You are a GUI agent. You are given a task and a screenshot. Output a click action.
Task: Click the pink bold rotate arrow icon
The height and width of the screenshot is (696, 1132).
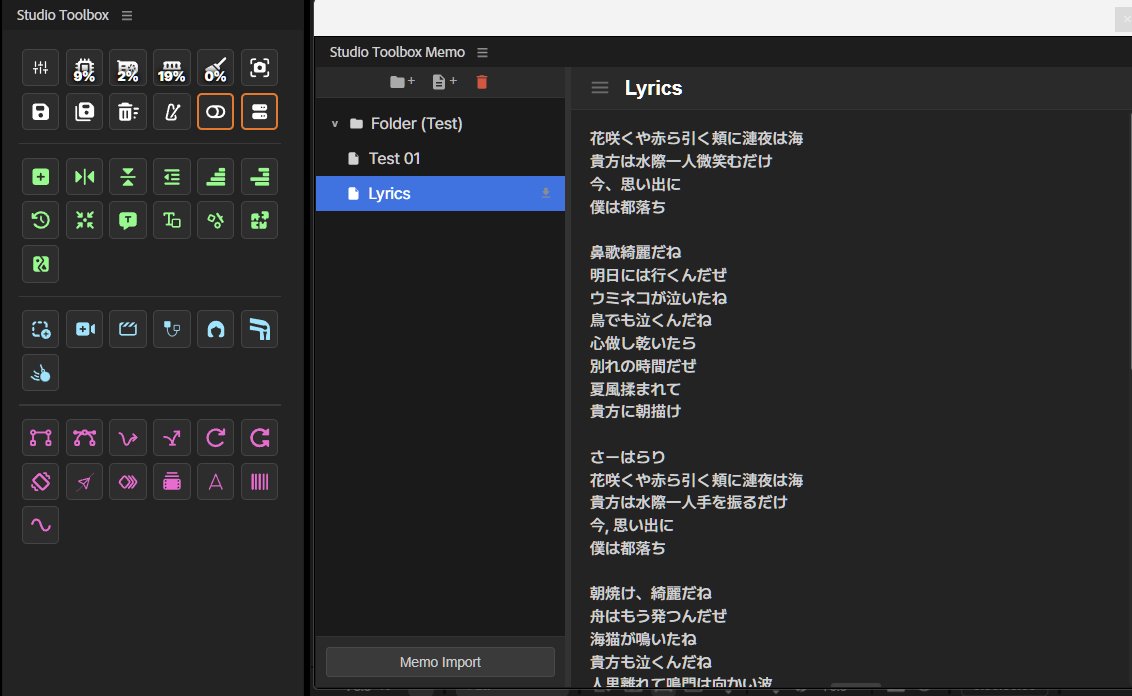click(259, 438)
